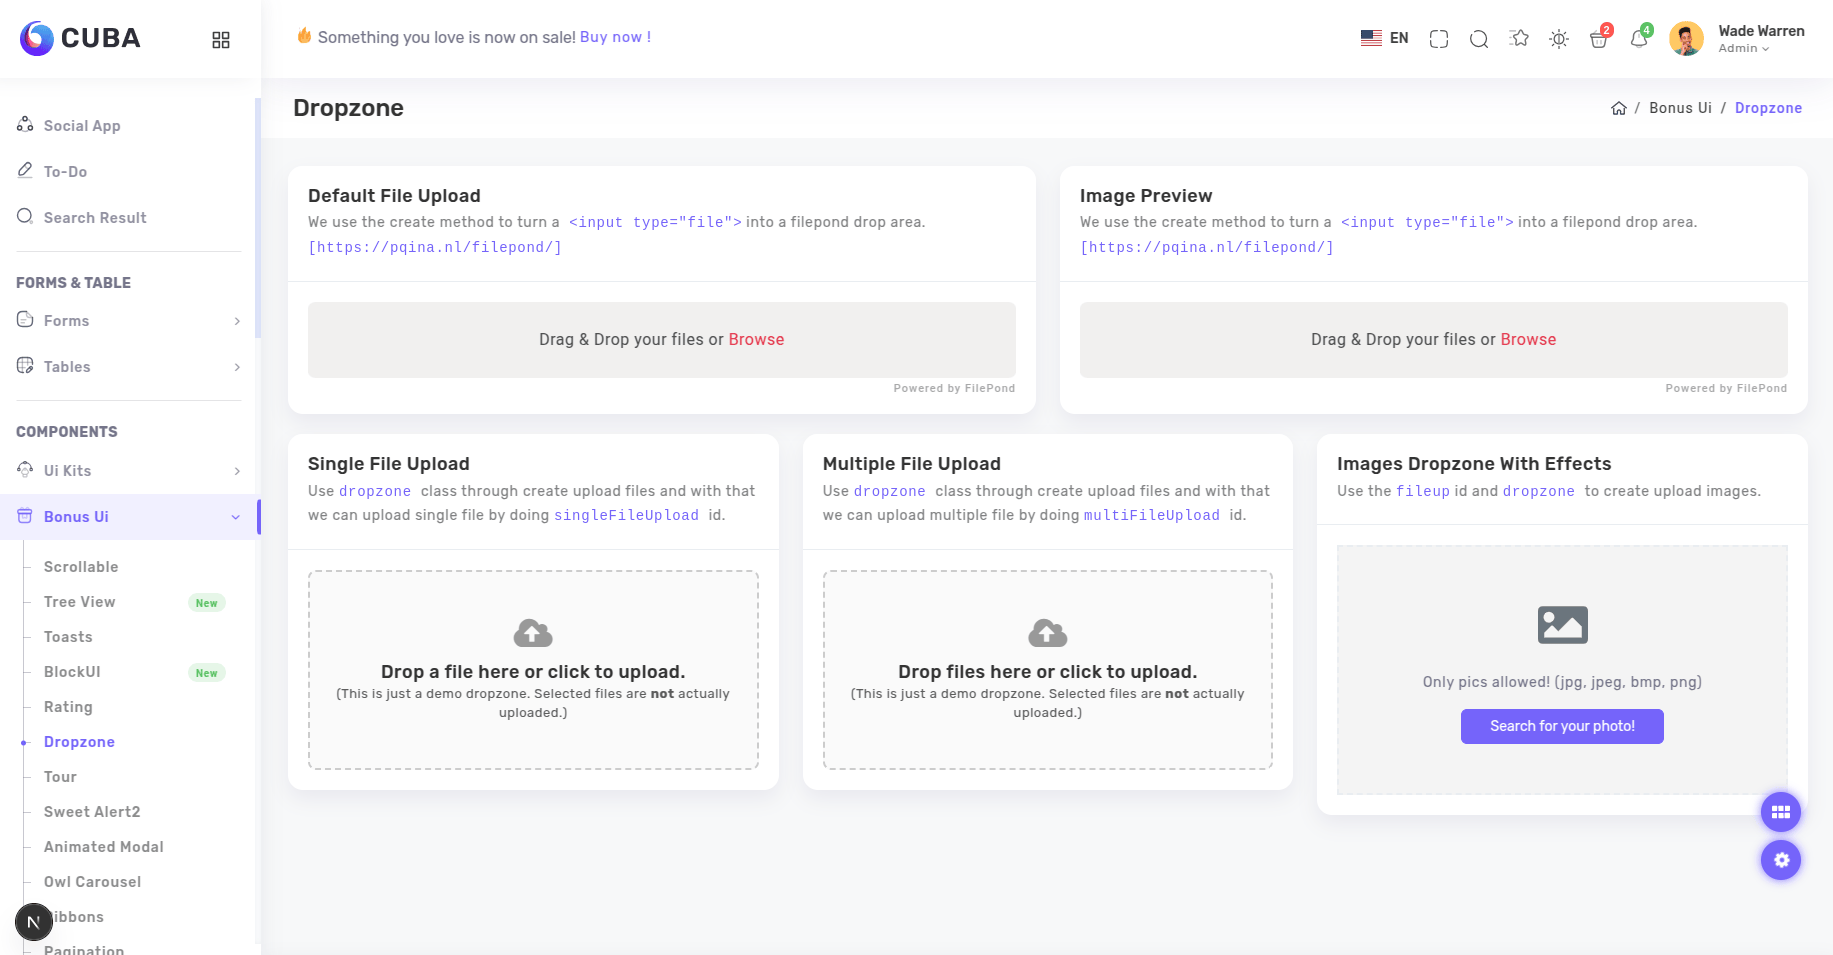Click the Social App sidebar icon
The image size is (1833, 955).
pos(25,124)
